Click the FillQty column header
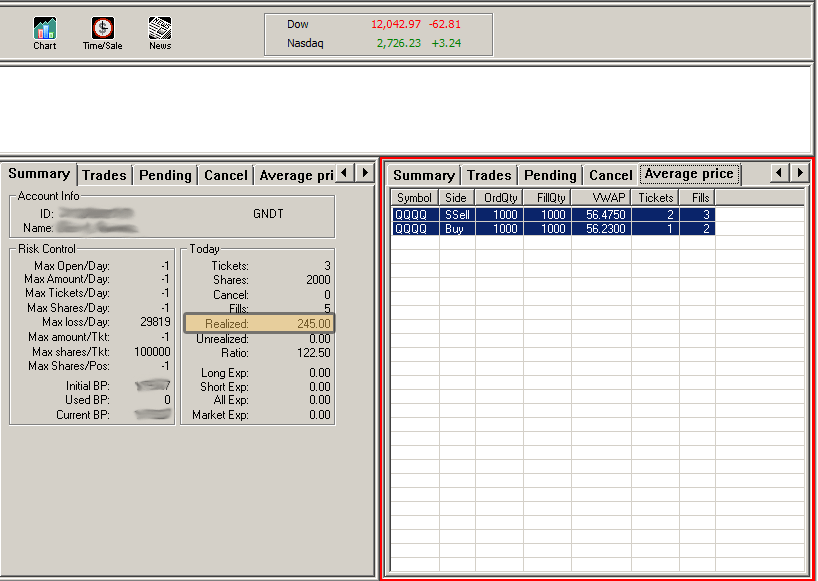The height and width of the screenshot is (581, 818). click(x=551, y=198)
